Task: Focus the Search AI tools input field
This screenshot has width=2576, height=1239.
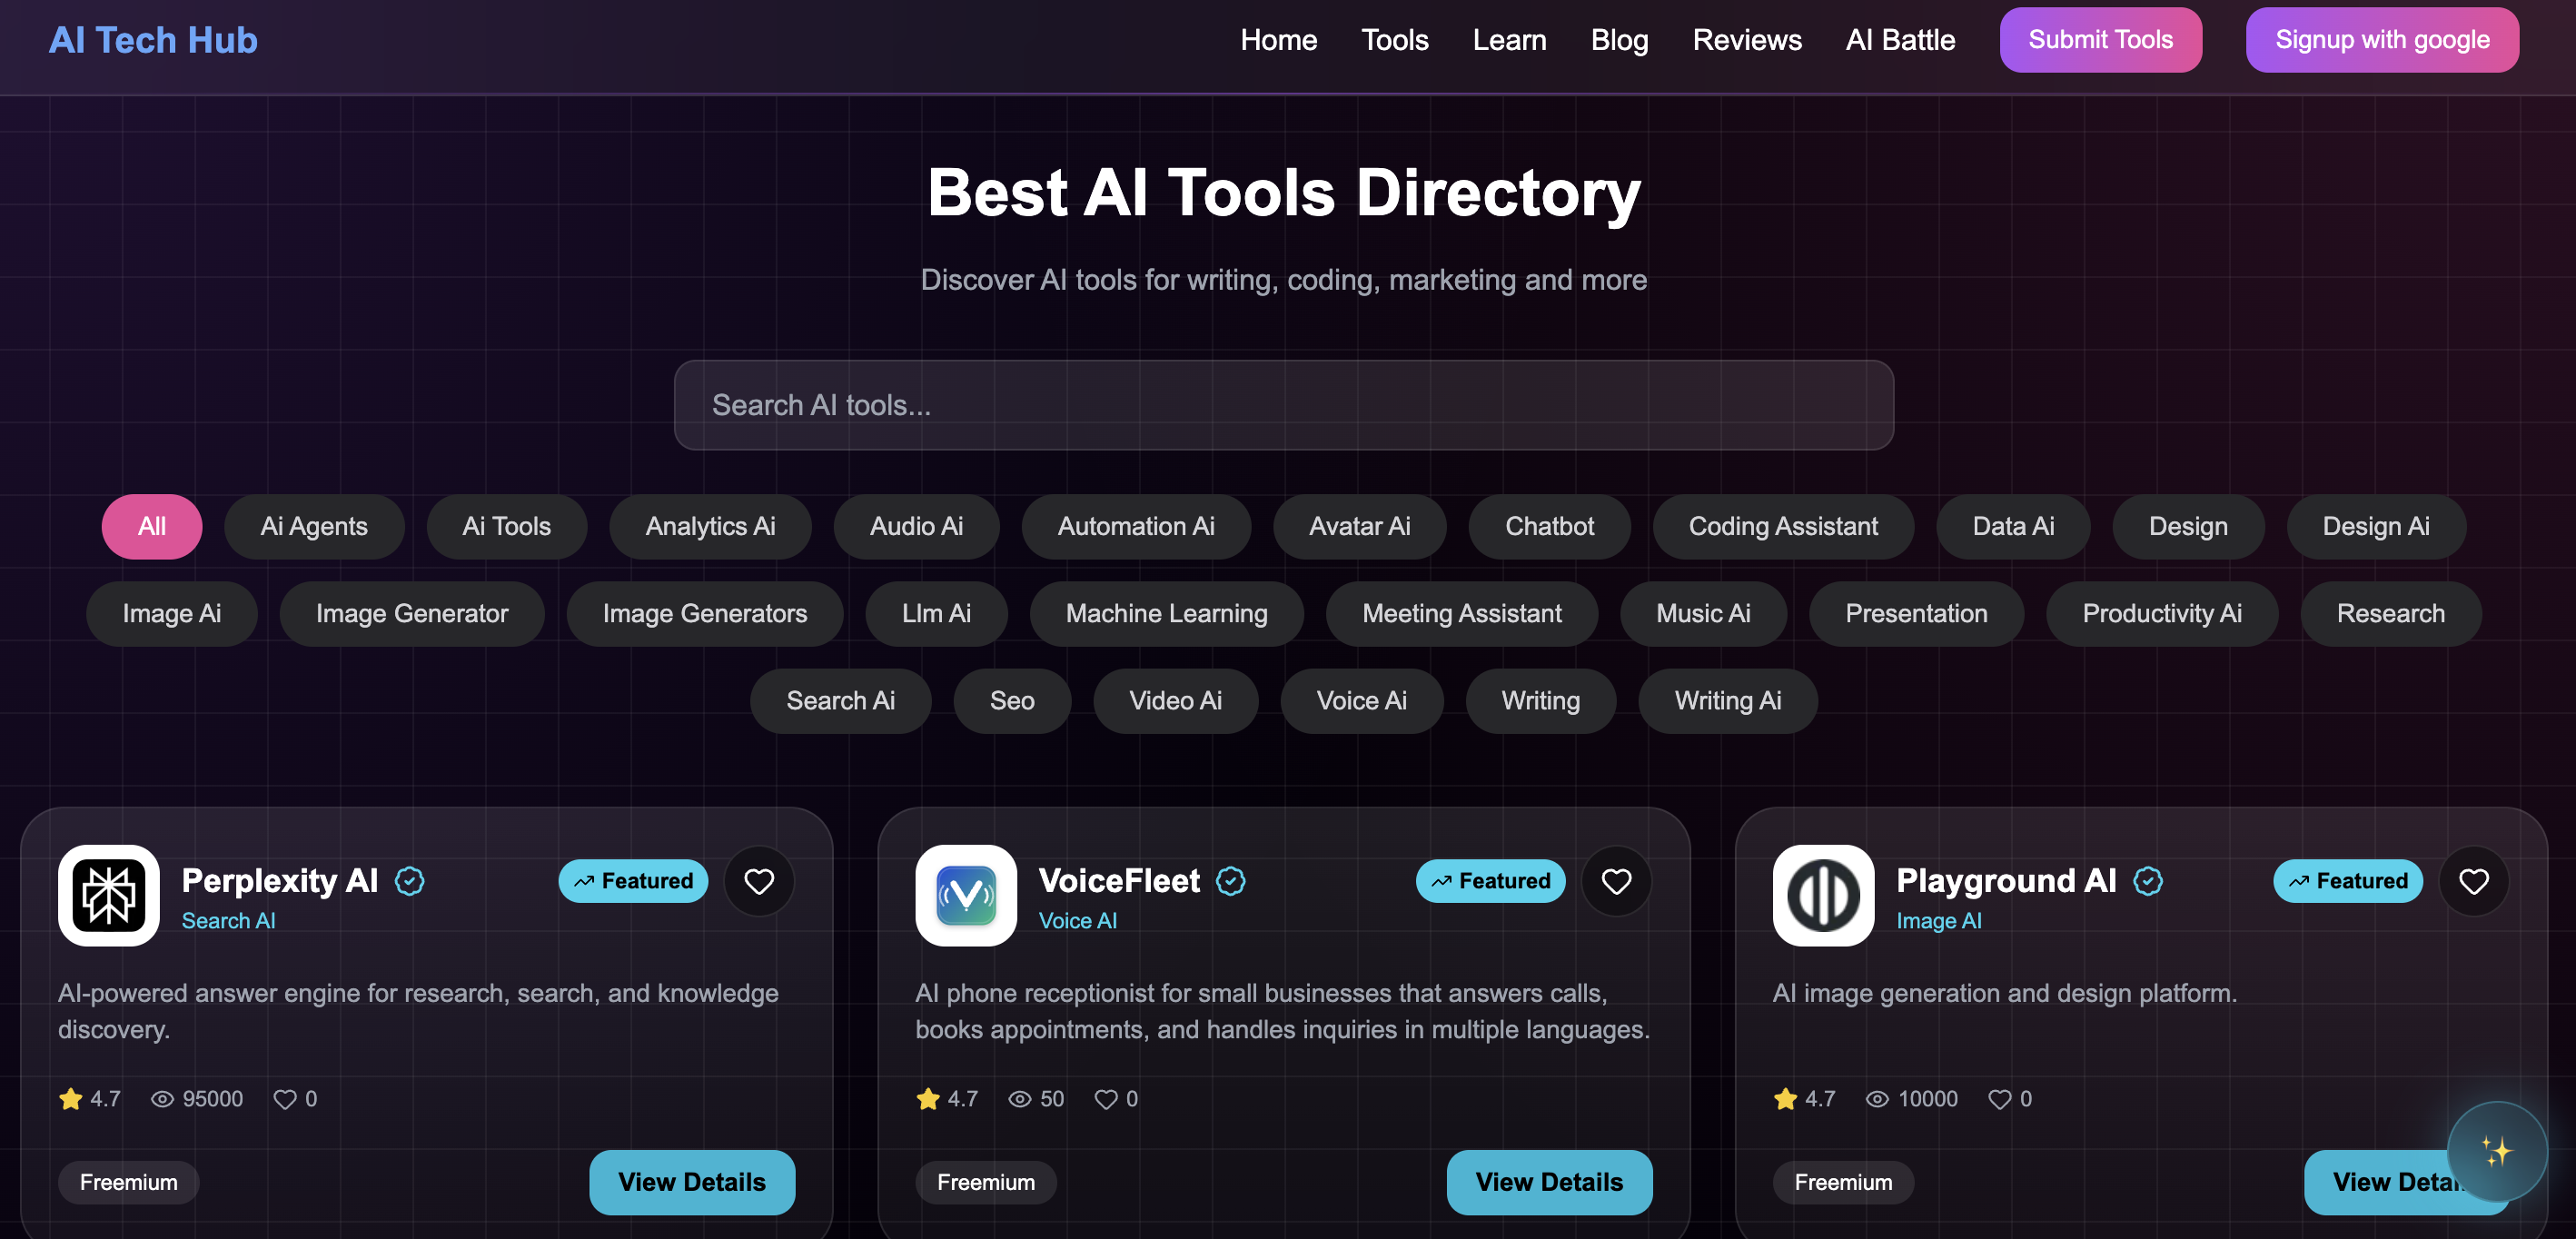Action: point(1284,405)
